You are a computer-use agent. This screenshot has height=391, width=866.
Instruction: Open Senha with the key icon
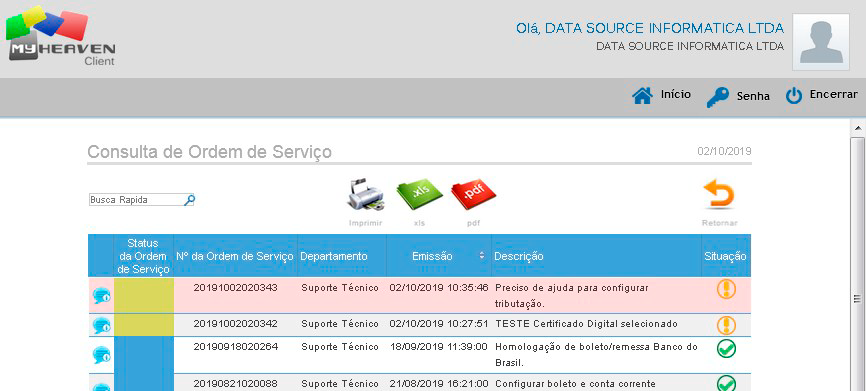[718, 97]
